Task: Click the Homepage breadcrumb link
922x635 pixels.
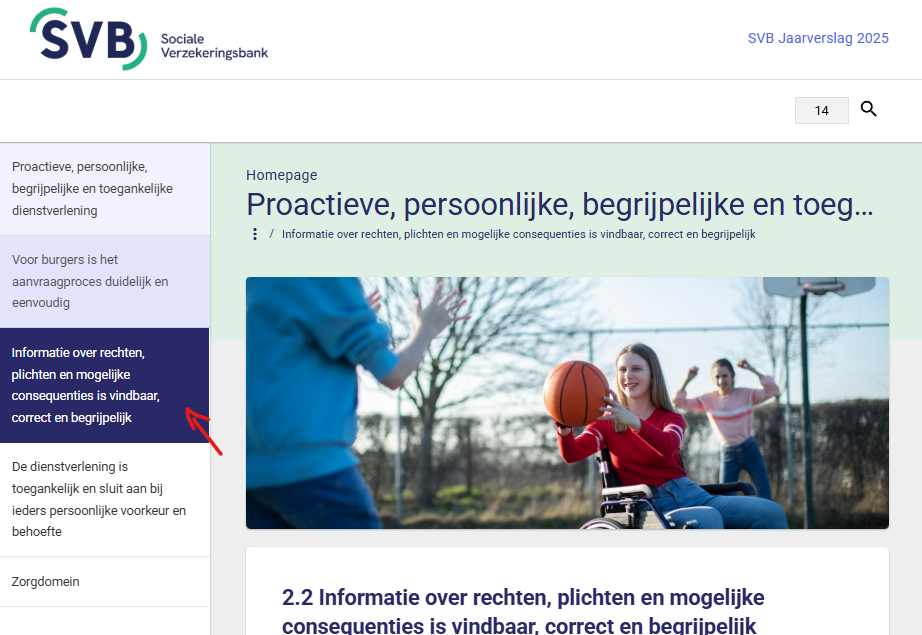Action: tap(282, 175)
